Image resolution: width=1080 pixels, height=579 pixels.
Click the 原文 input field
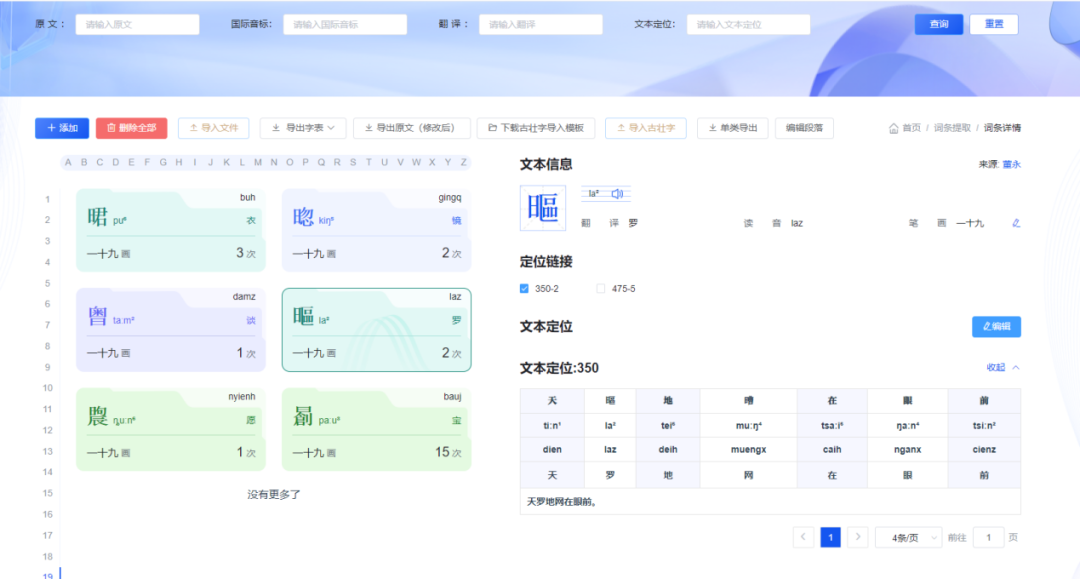coord(136,23)
